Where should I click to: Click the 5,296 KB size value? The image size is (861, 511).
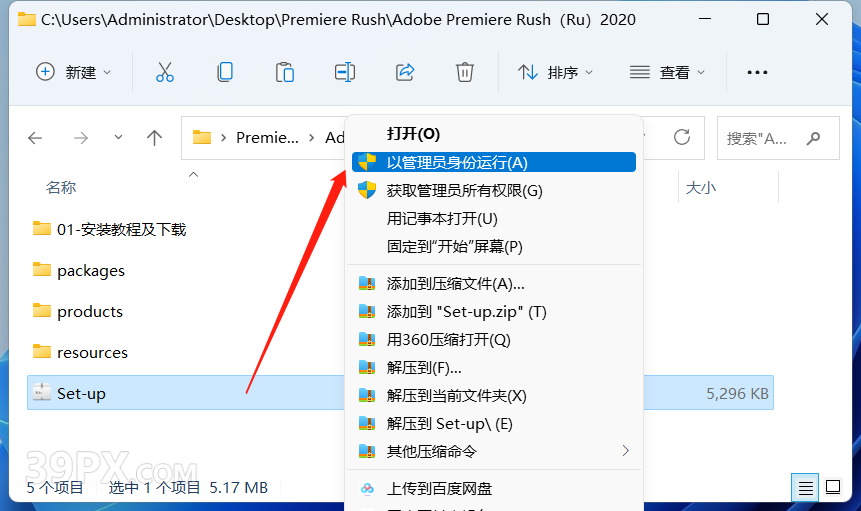coord(737,394)
